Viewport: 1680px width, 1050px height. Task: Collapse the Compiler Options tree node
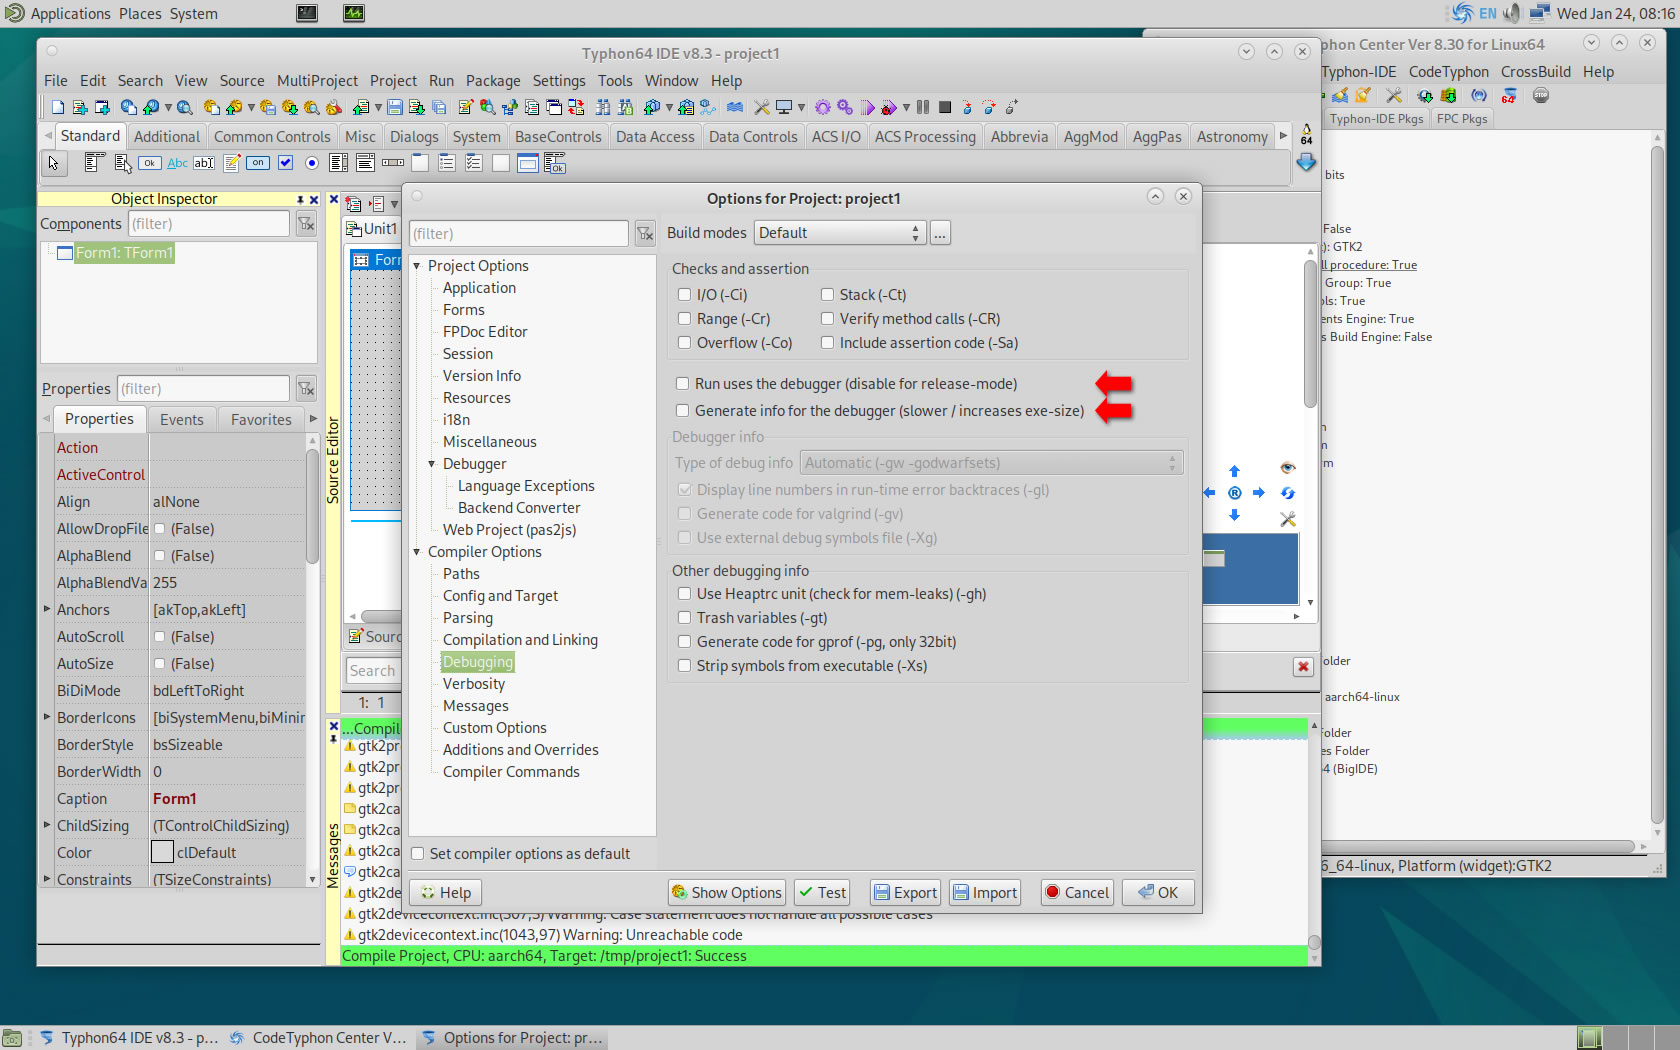(x=417, y=552)
